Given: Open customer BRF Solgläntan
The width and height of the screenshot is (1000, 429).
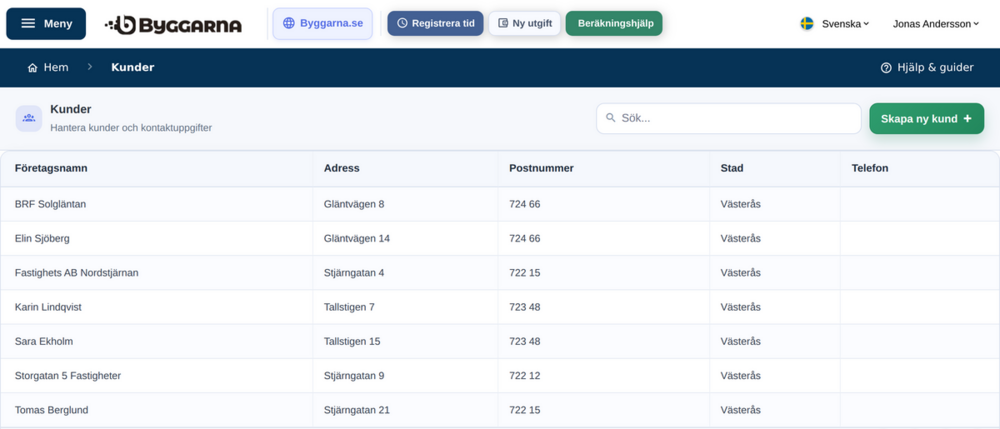Looking at the screenshot, I should 50,204.
